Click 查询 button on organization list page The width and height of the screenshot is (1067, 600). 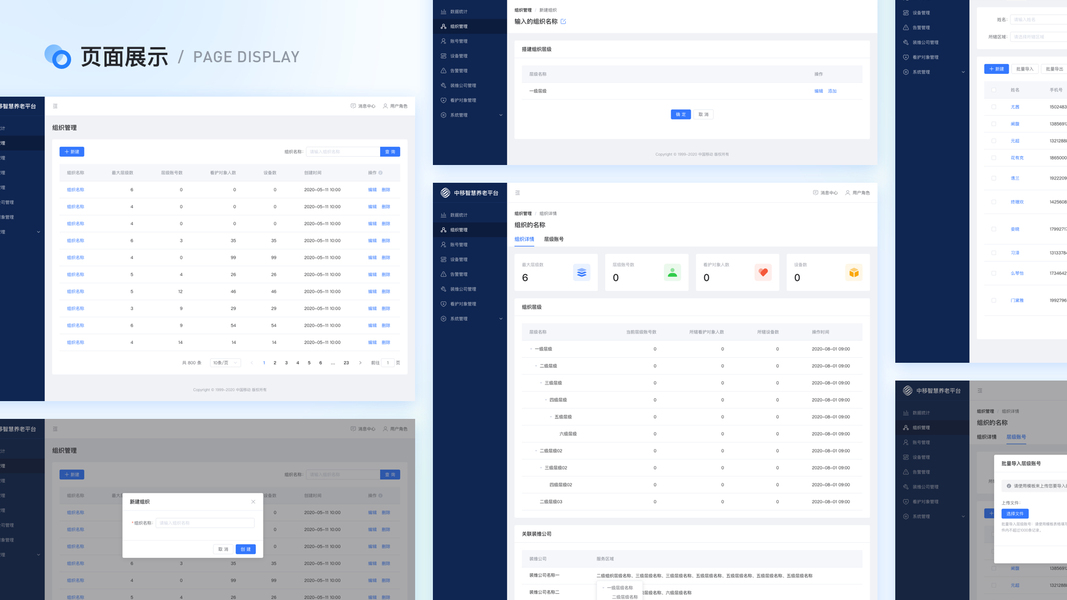(390, 152)
